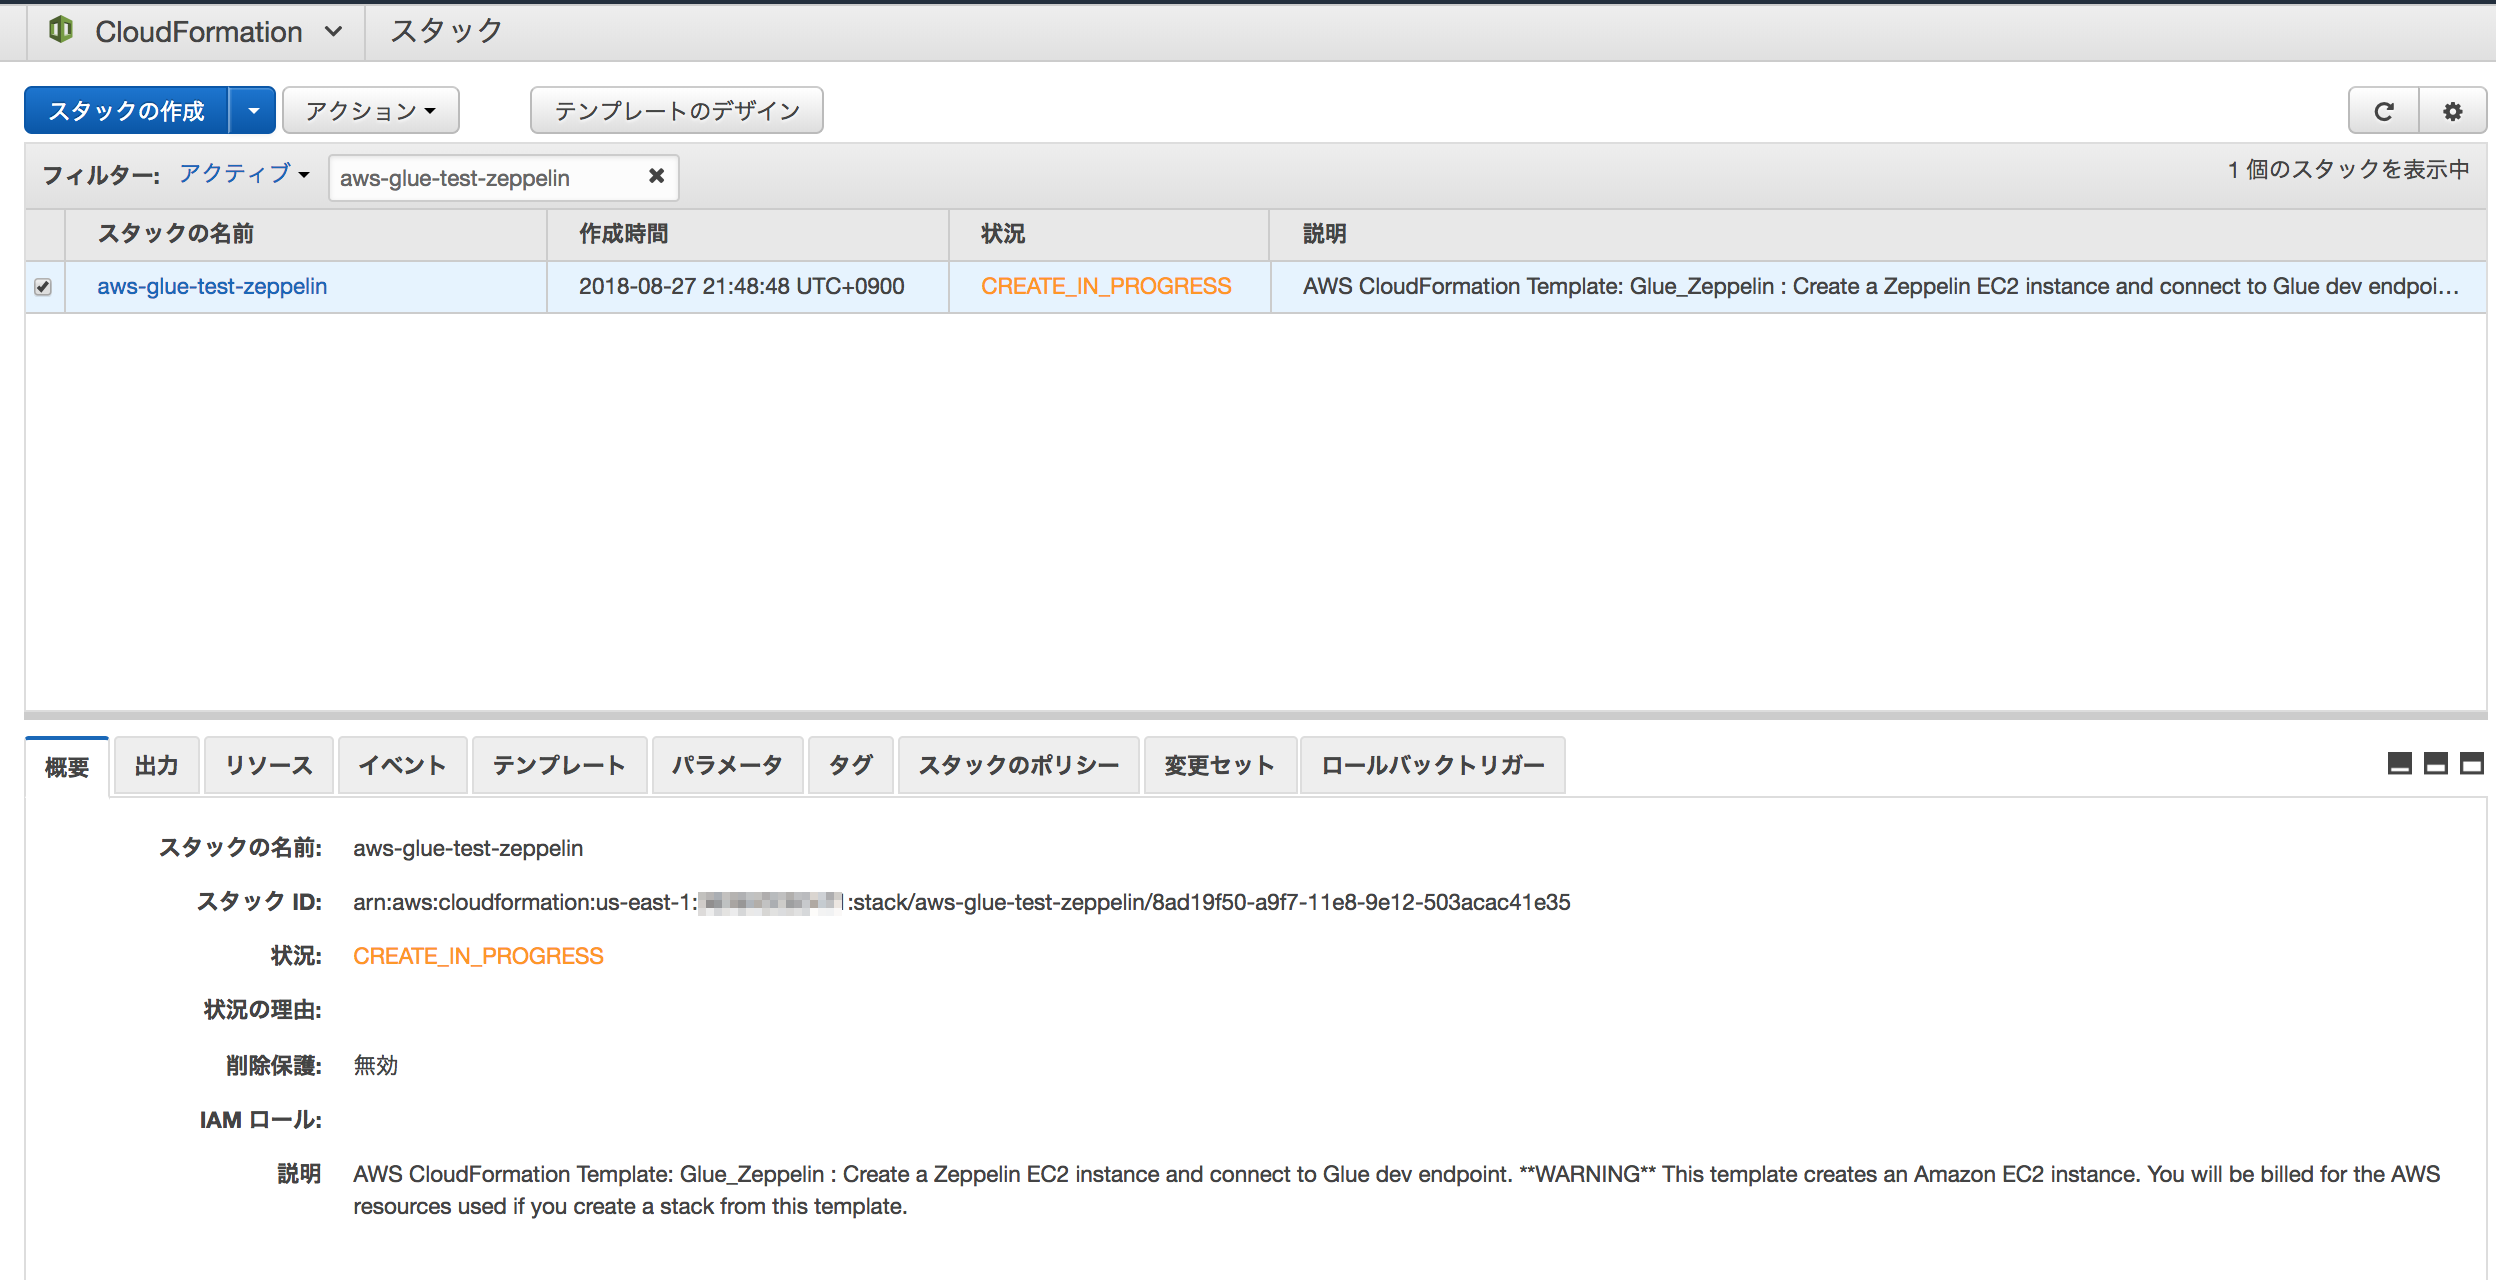Minimize the detail pane to the bottom

(x=2399, y=764)
